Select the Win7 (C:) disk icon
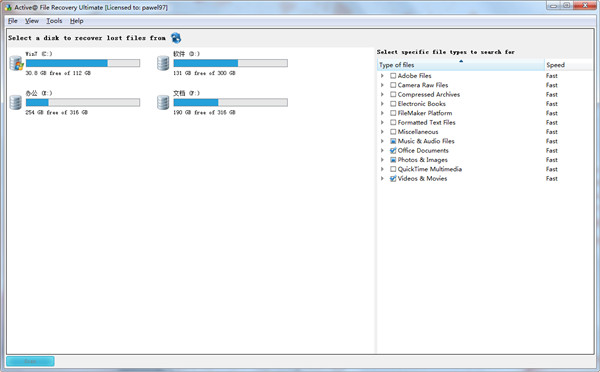Image resolution: width=600 pixels, height=372 pixels. (16, 63)
